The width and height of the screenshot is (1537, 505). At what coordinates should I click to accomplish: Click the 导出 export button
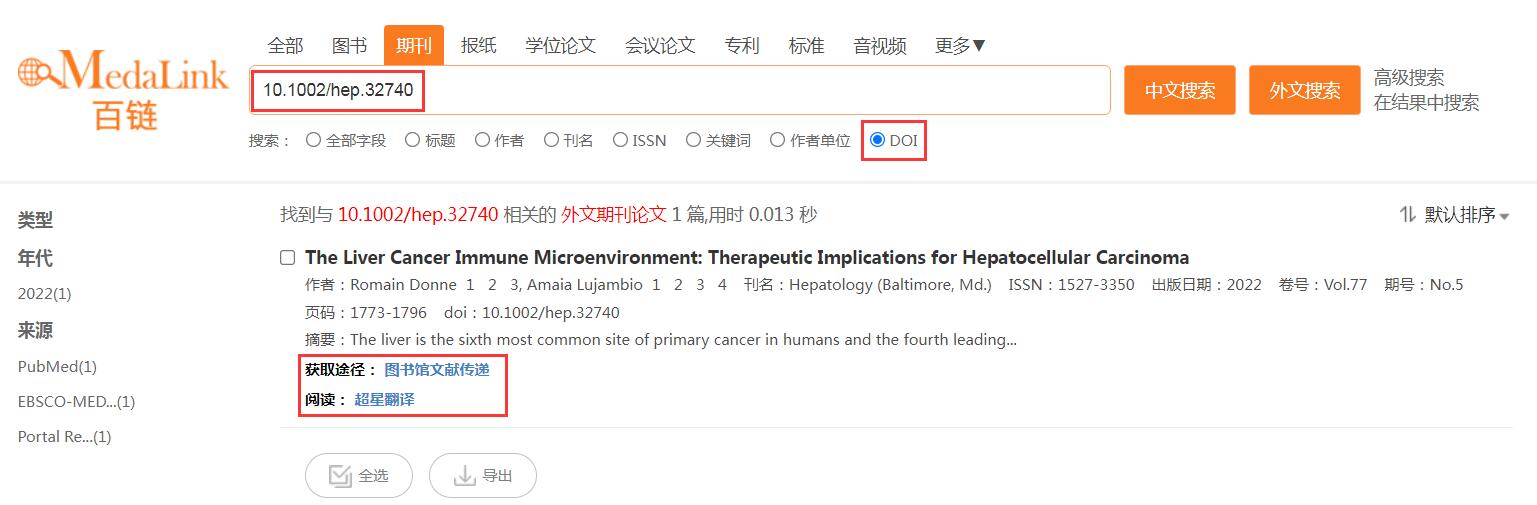(483, 475)
